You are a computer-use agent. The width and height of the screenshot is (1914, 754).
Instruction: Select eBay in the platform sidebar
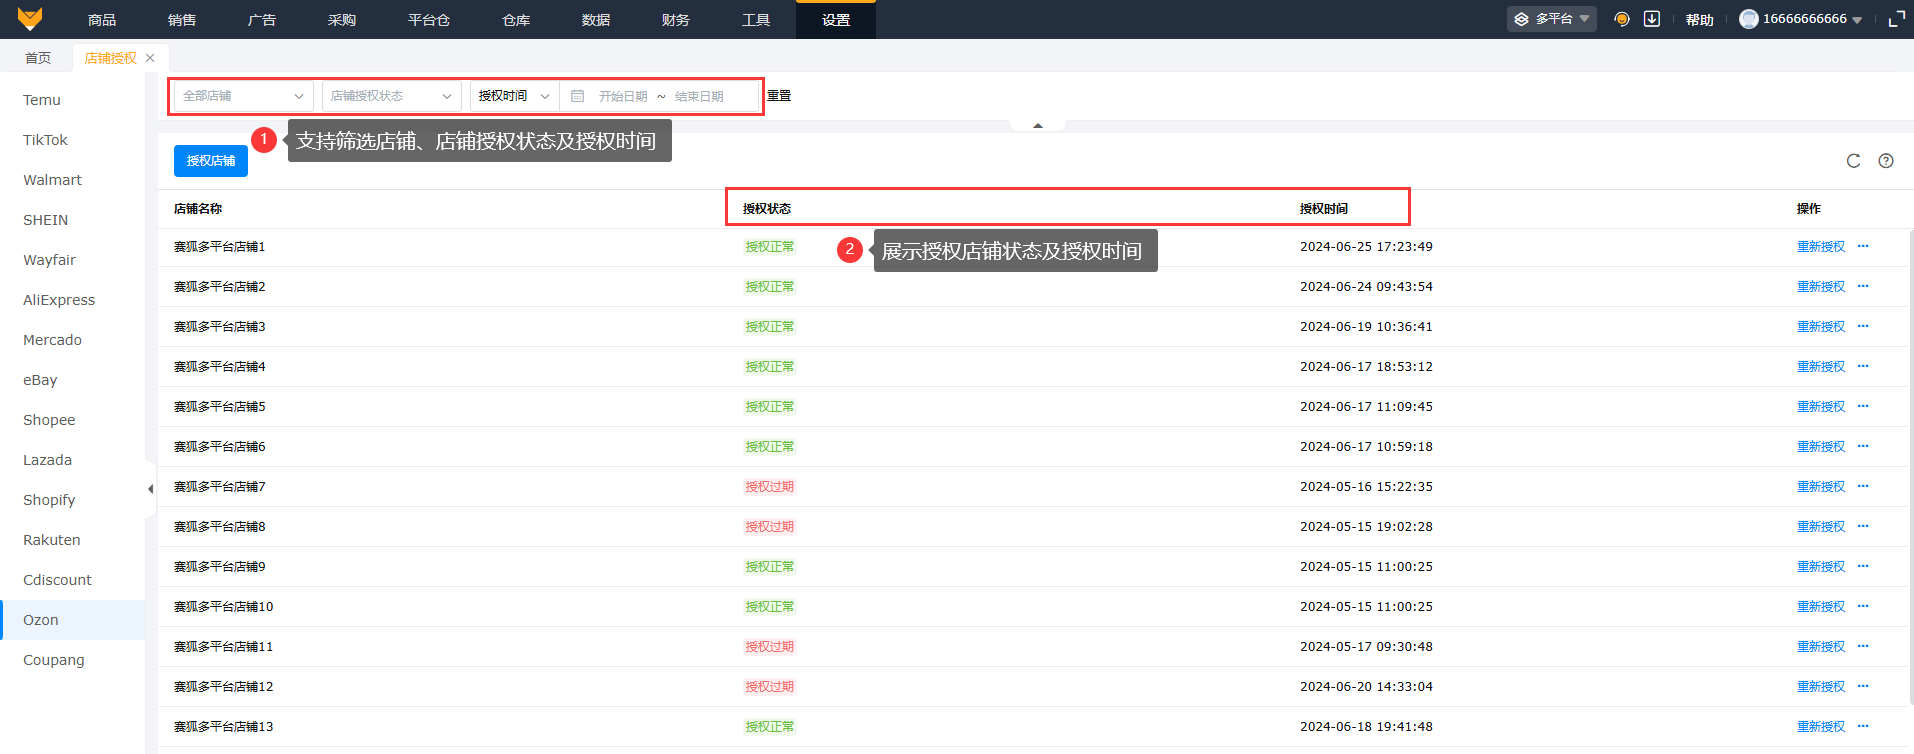[x=72, y=380]
